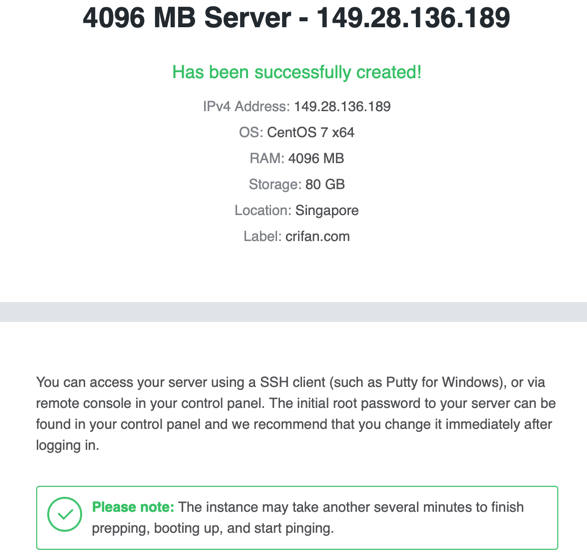Click the 'logging in.' paragraph ending
The height and width of the screenshot is (560, 587).
(67, 445)
